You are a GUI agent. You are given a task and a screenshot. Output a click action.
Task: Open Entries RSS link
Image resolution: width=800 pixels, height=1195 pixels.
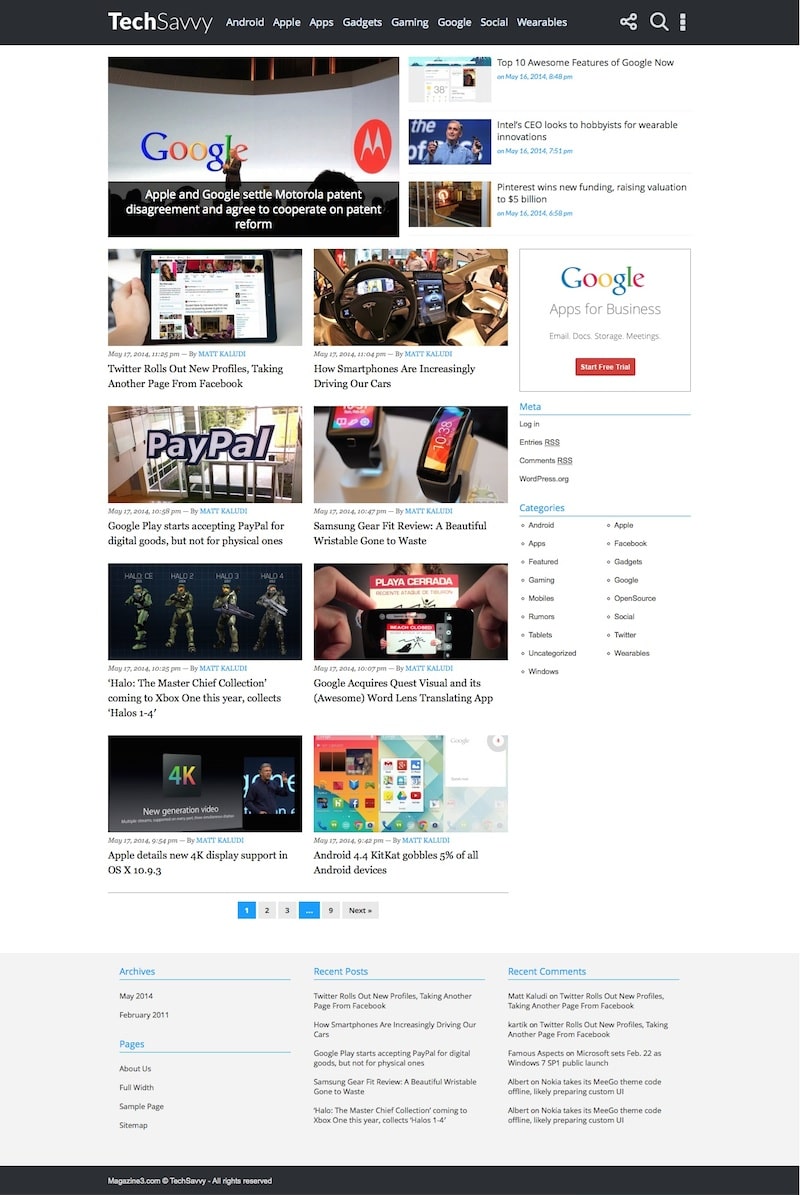(x=539, y=442)
